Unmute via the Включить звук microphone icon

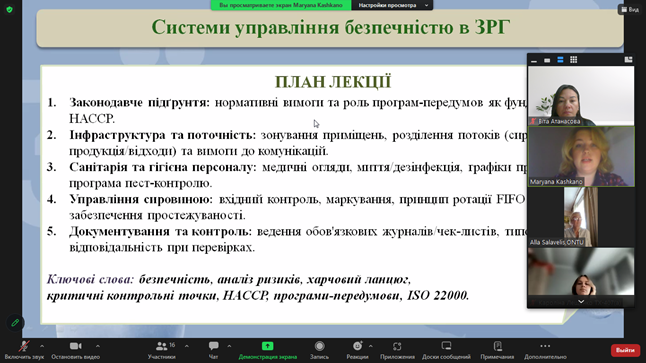tap(24, 346)
